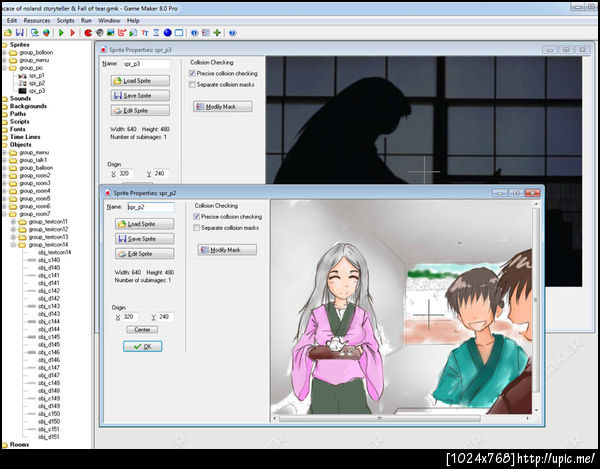Click Modify Mask in spr_p2 window
The height and width of the screenshot is (469, 600).
[227, 250]
